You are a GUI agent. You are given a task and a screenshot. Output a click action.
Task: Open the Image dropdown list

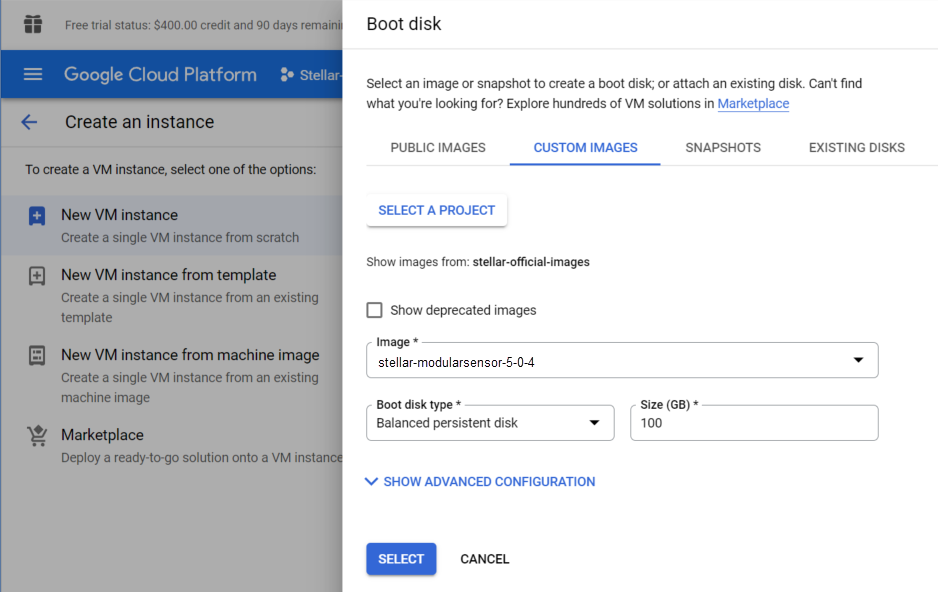click(x=622, y=361)
